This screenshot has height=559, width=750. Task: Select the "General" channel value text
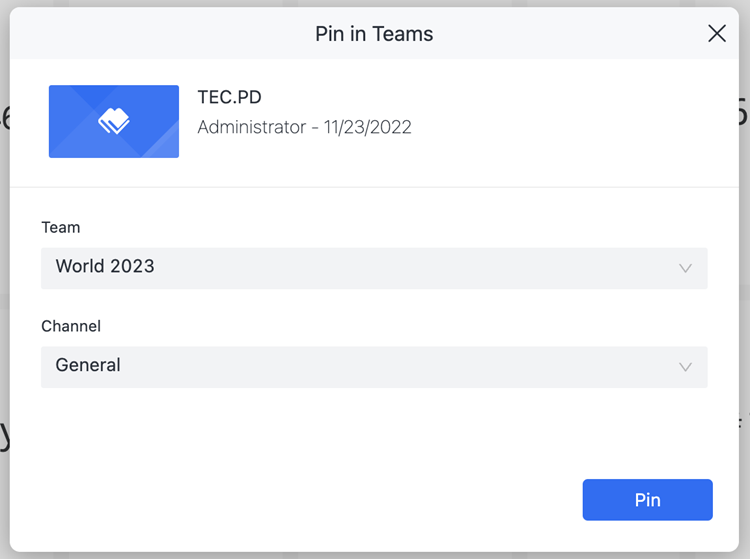coord(88,366)
